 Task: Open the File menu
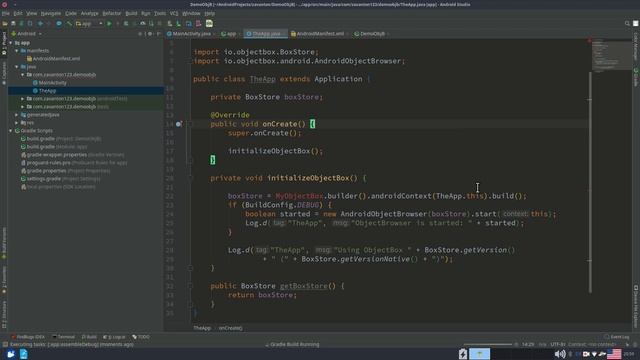pos(6,13)
